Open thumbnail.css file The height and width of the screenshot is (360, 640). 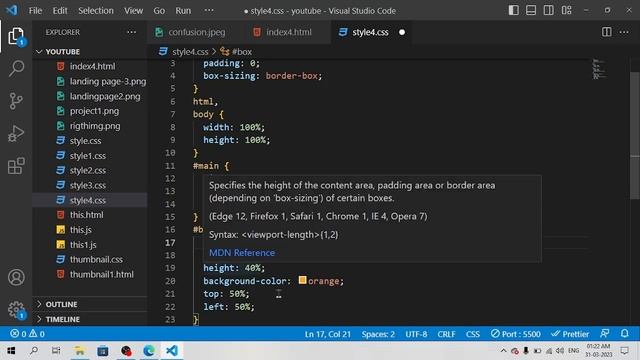click(x=96, y=260)
